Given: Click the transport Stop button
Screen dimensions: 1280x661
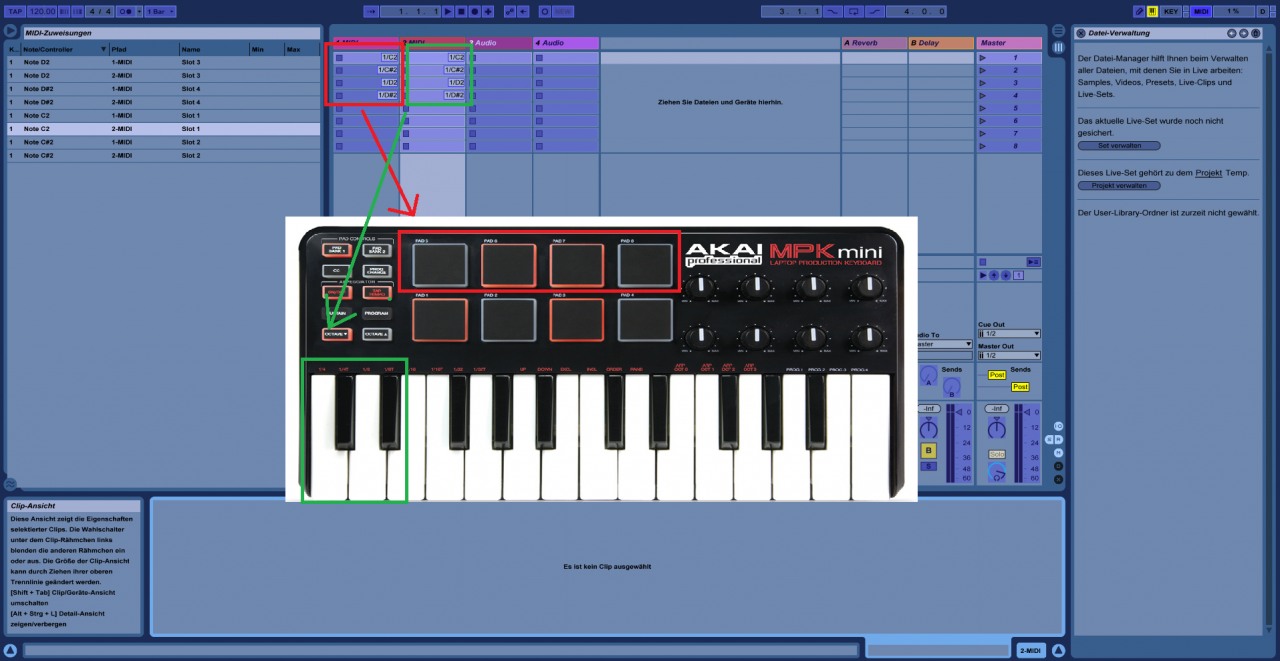Looking at the screenshot, I should [462, 11].
